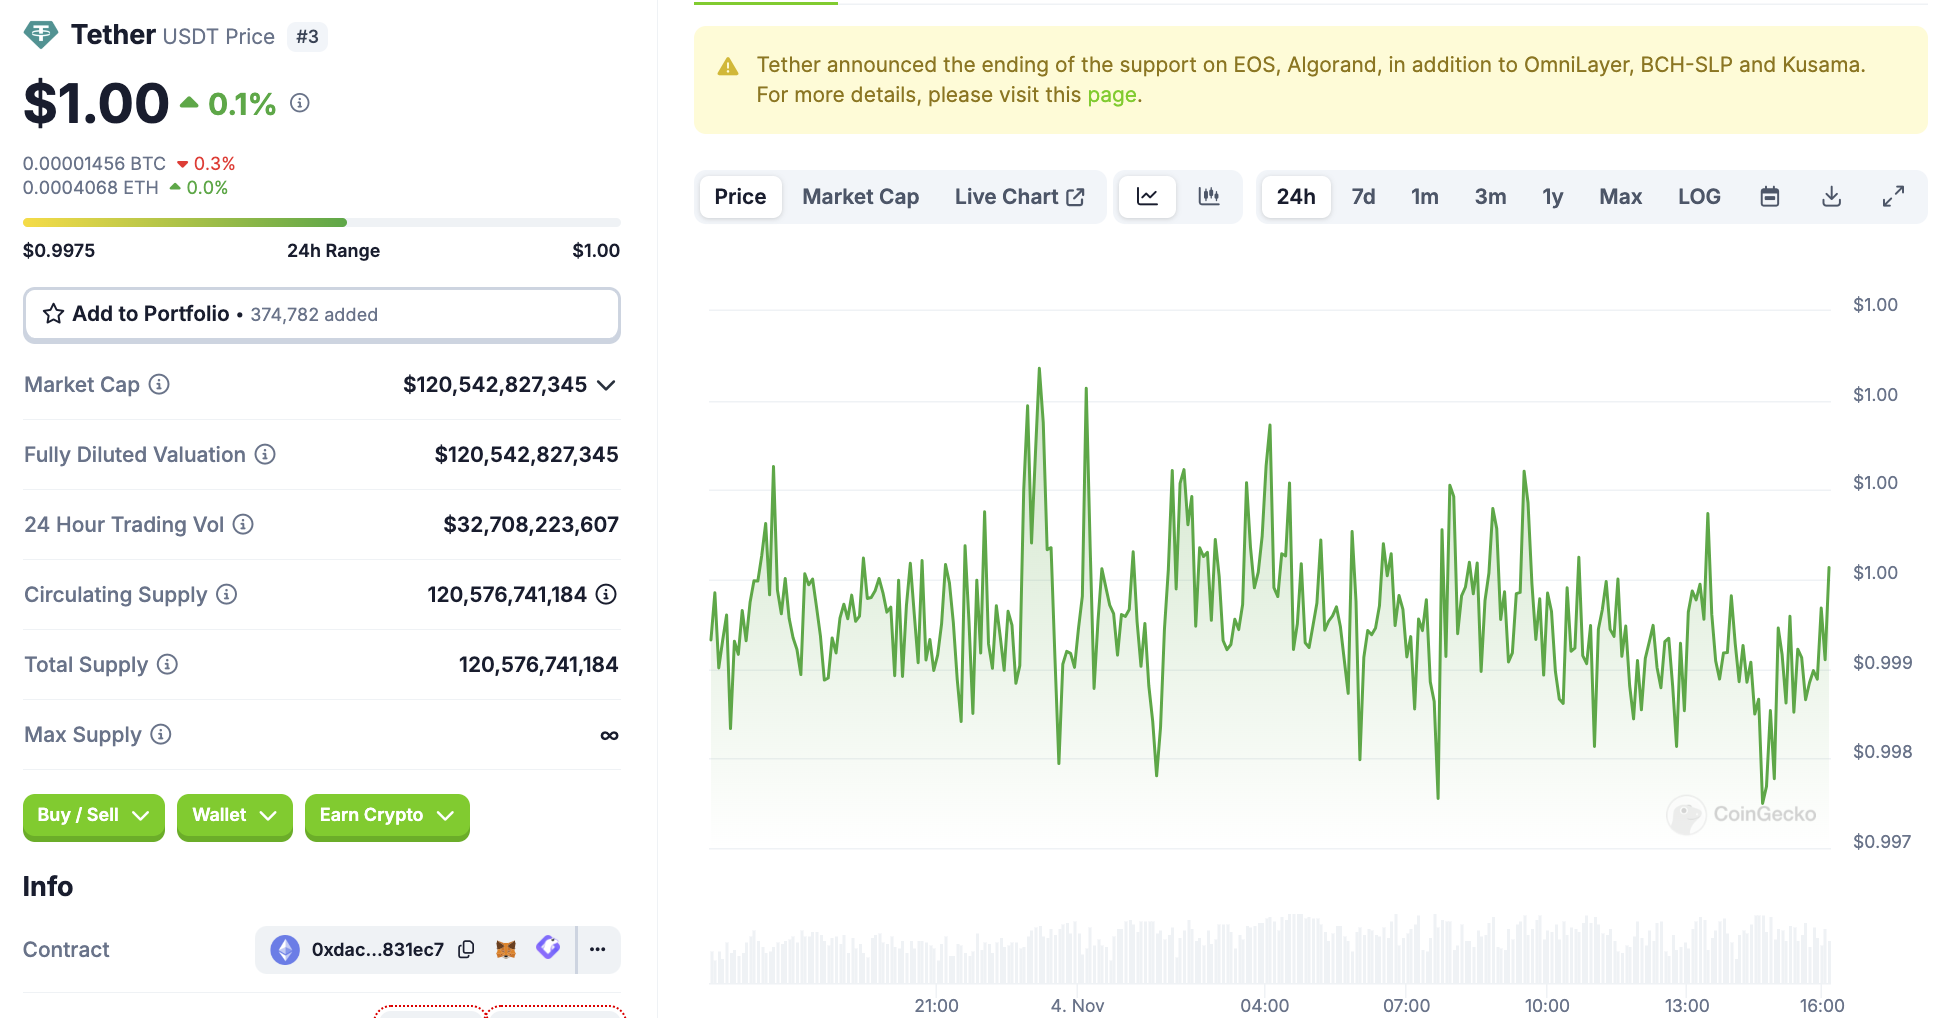Expand the Earn Crypto dropdown
The image size is (1946, 1018).
pyautogui.click(x=386, y=816)
